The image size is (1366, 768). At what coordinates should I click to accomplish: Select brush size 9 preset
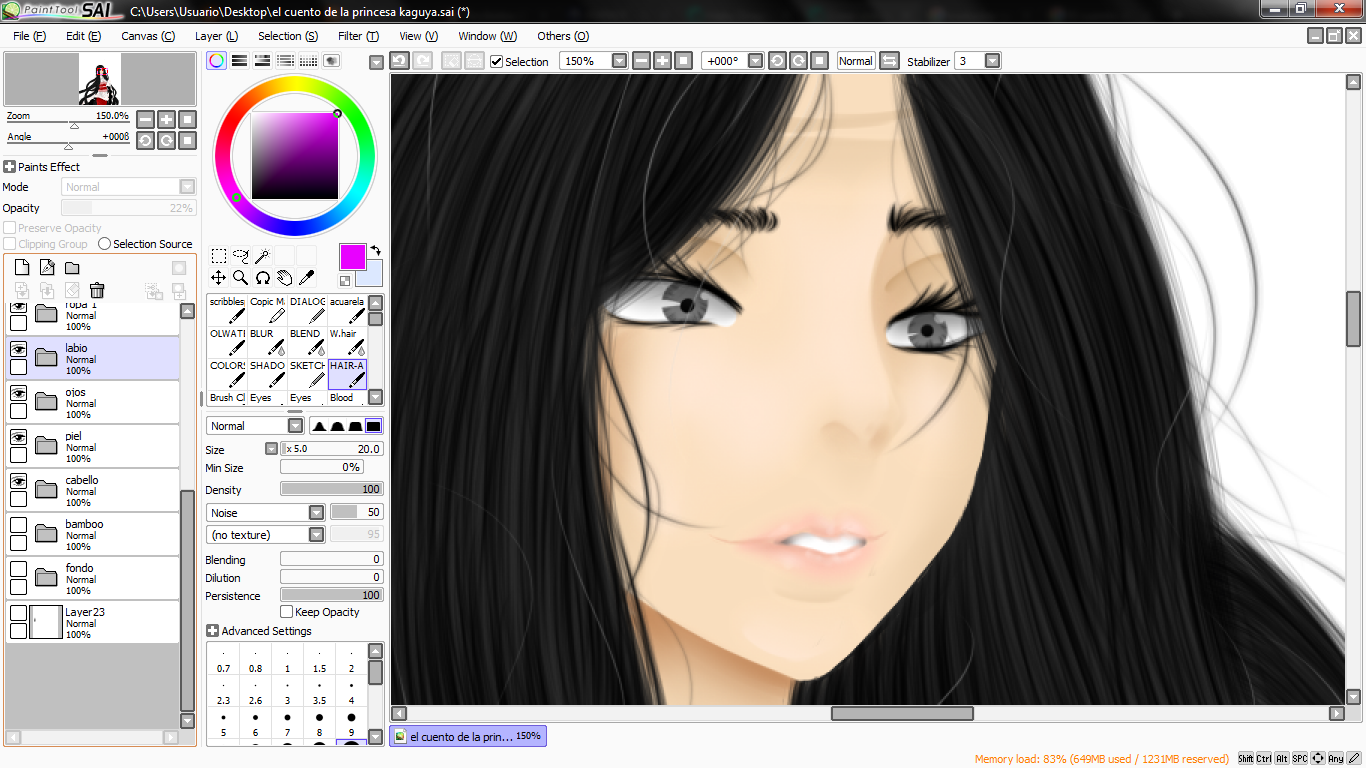point(351,724)
